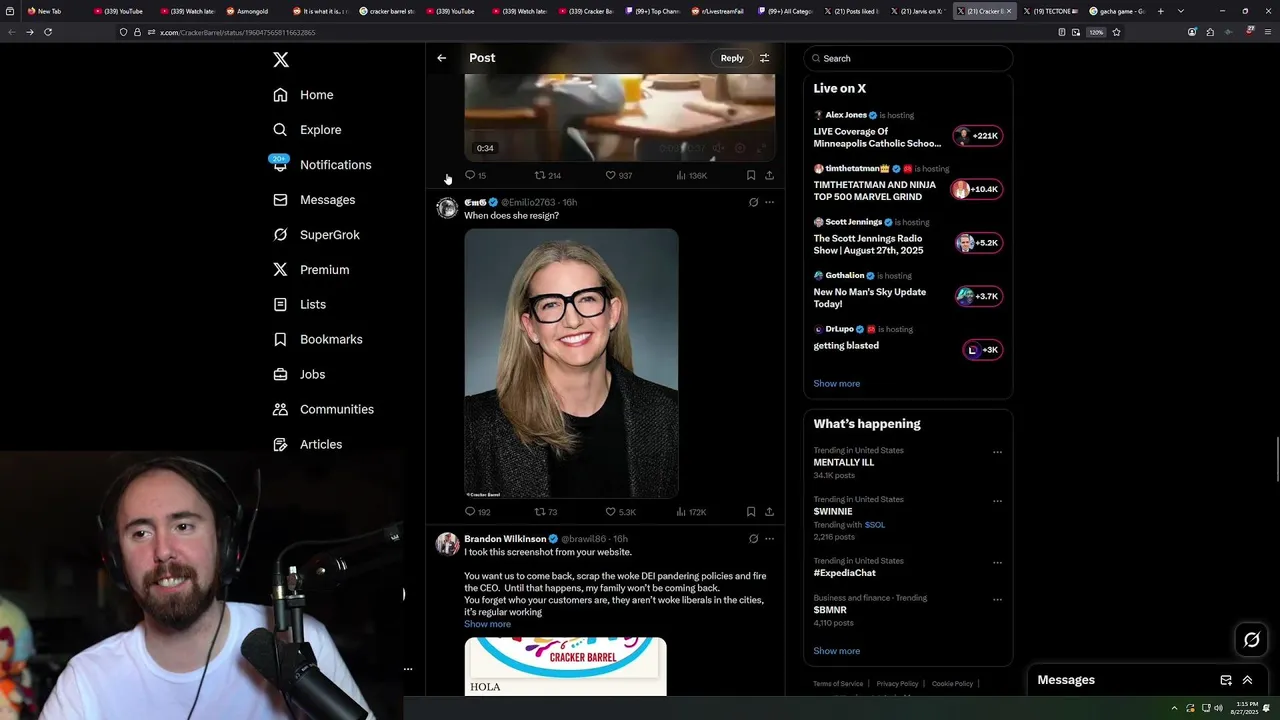Viewport: 1280px width, 720px height.
Task: Click the Reply button in Post header
Action: [x=732, y=58]
